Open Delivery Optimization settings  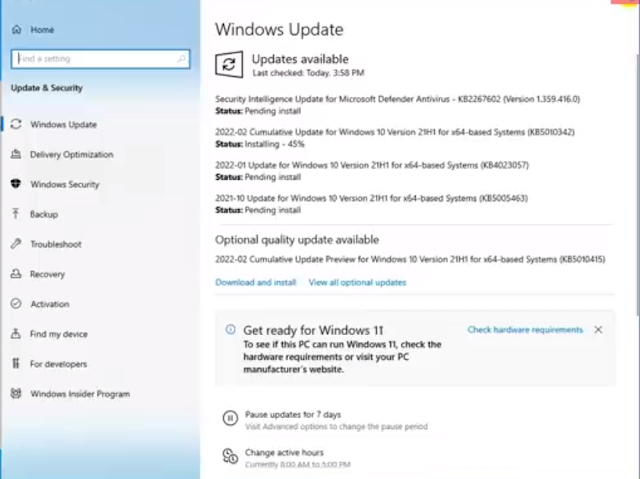[x=72, y=155]
